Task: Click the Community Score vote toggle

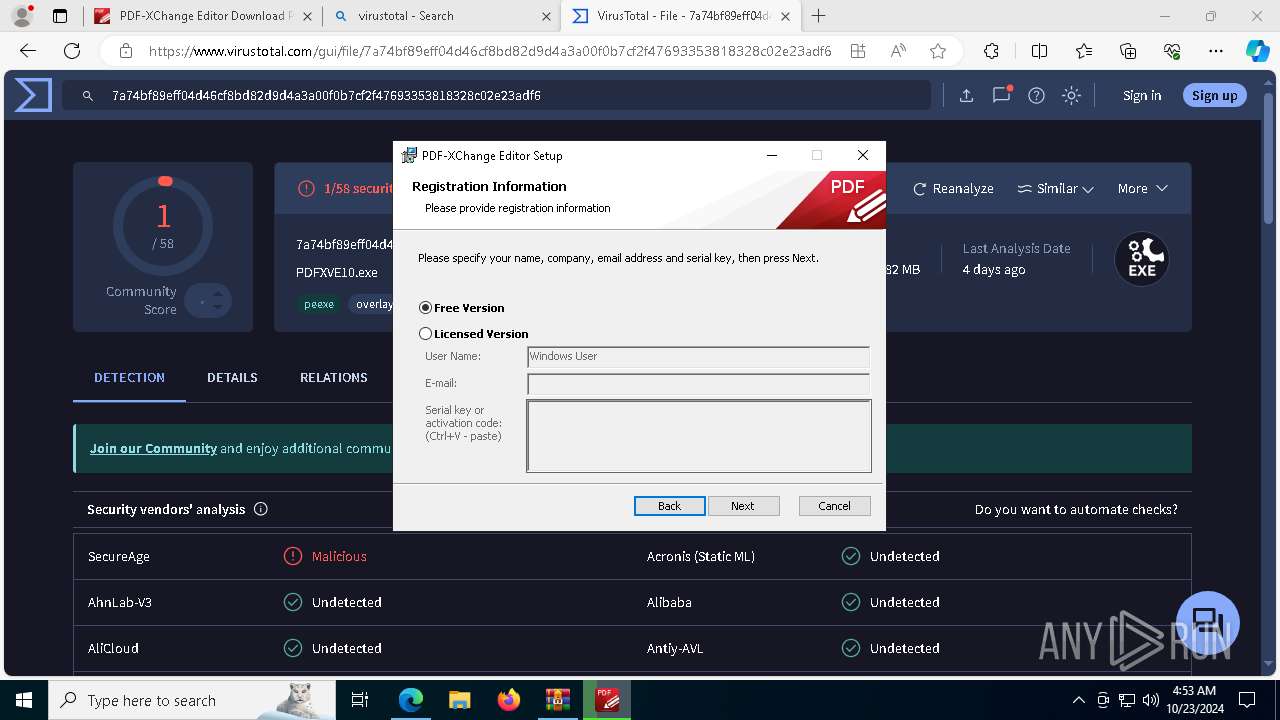Action: (x=208, y=301)
